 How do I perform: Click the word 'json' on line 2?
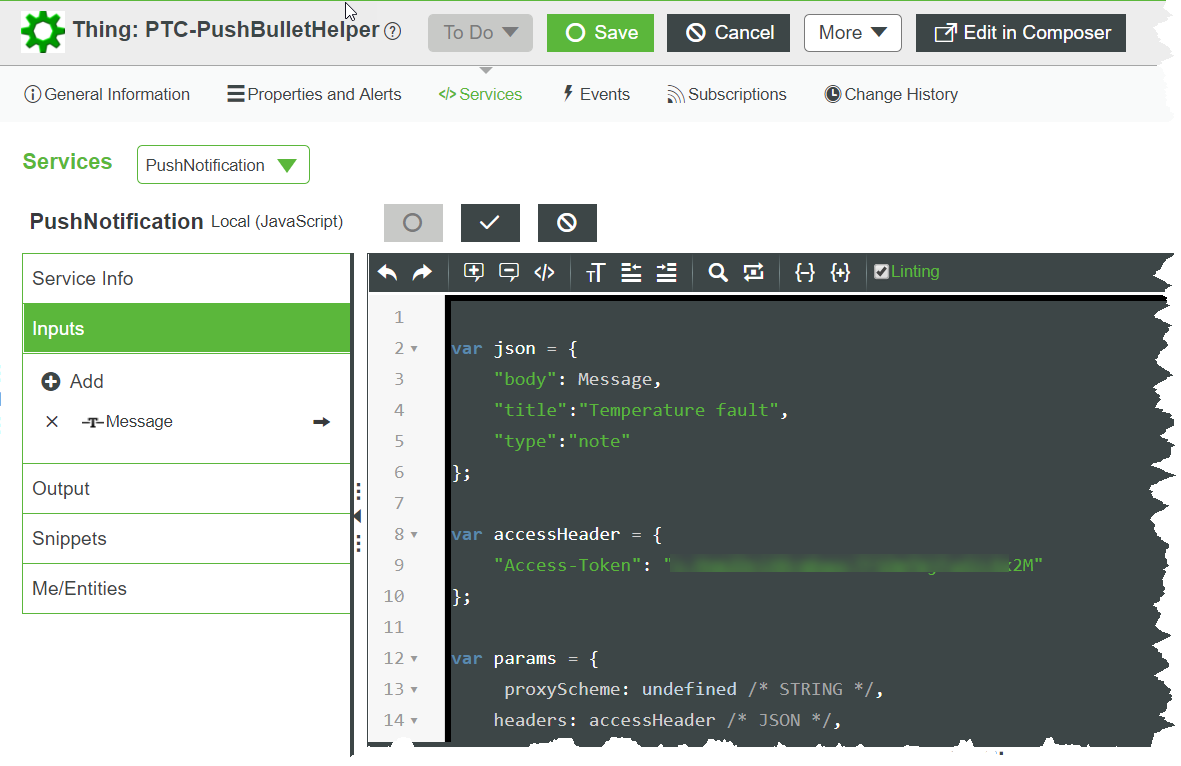click(x=514, y=349)
